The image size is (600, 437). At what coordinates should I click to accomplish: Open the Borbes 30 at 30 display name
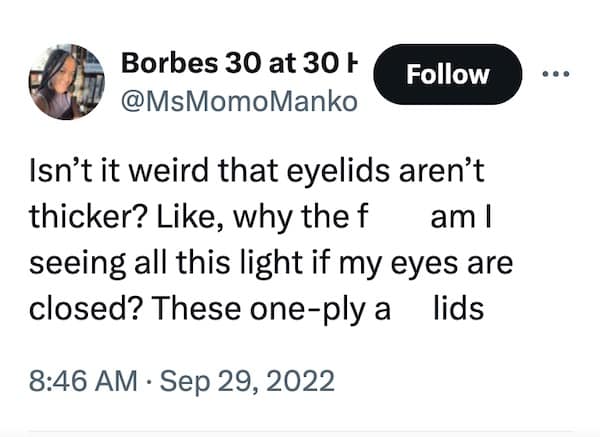236,61
